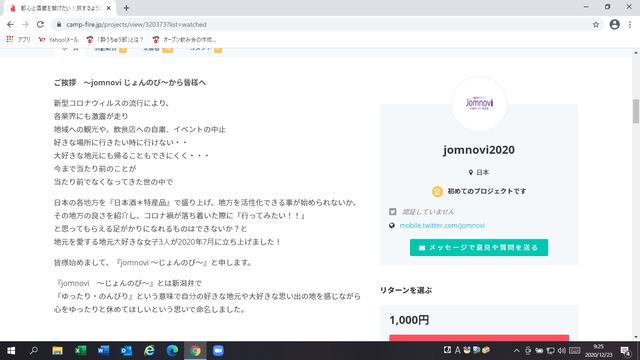Launch Outlook from the taskbar
The height and width of the screenshot is (360, 640).
pos(126,351)
